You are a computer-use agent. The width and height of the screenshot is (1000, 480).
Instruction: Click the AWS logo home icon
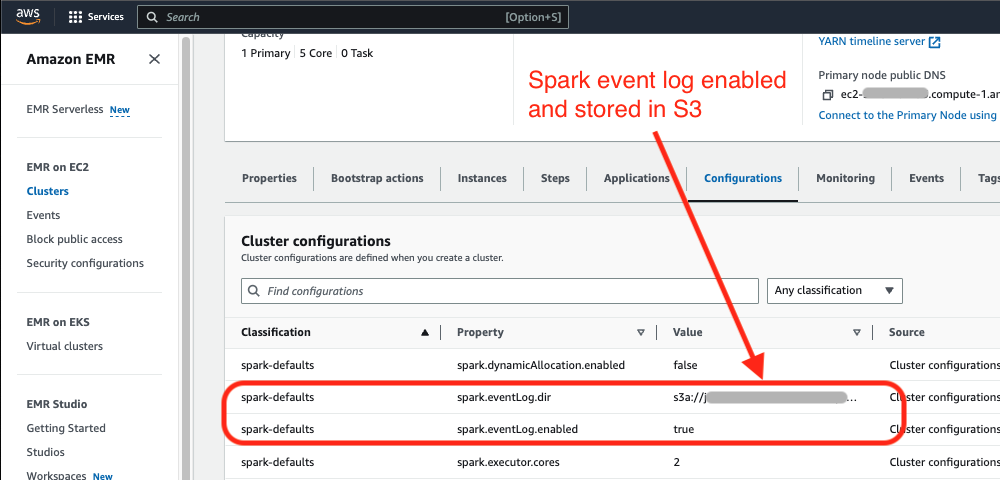tap(28, 17)
